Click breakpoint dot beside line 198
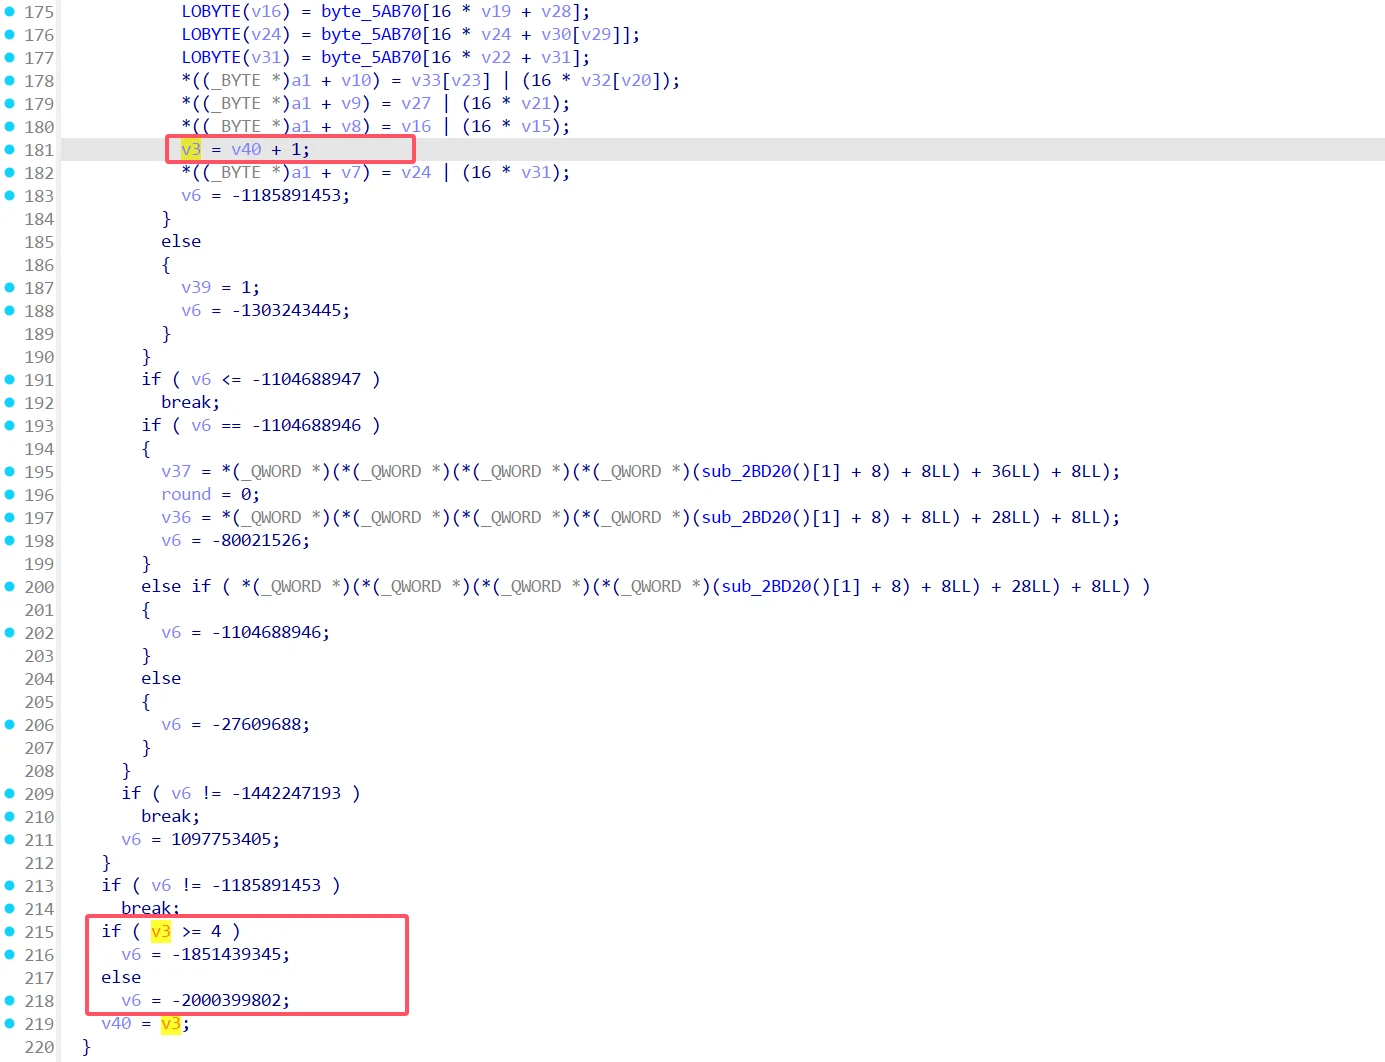This screenshot has height=1062, width=1385. point(10,541)
